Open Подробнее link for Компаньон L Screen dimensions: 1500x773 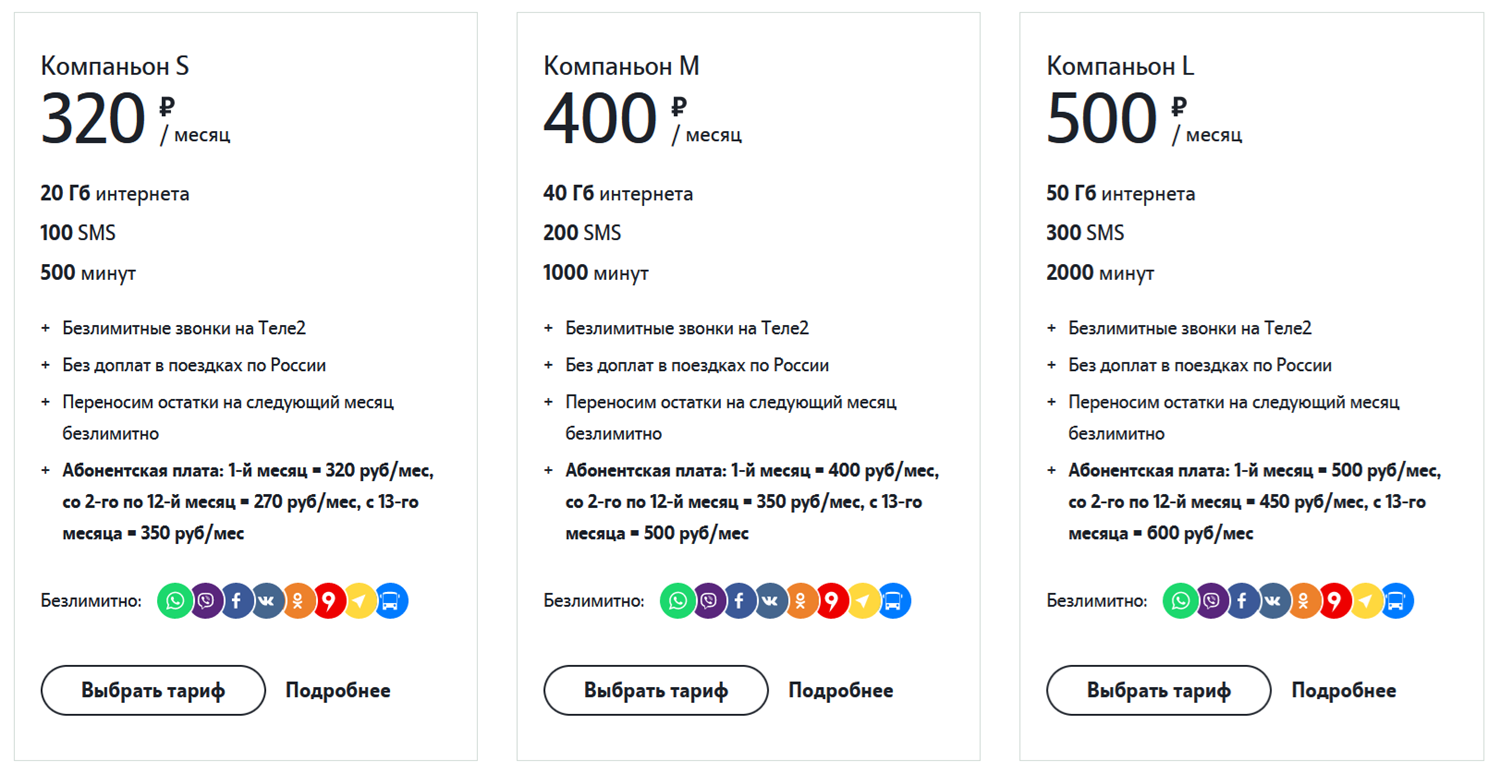point(1344,690)
